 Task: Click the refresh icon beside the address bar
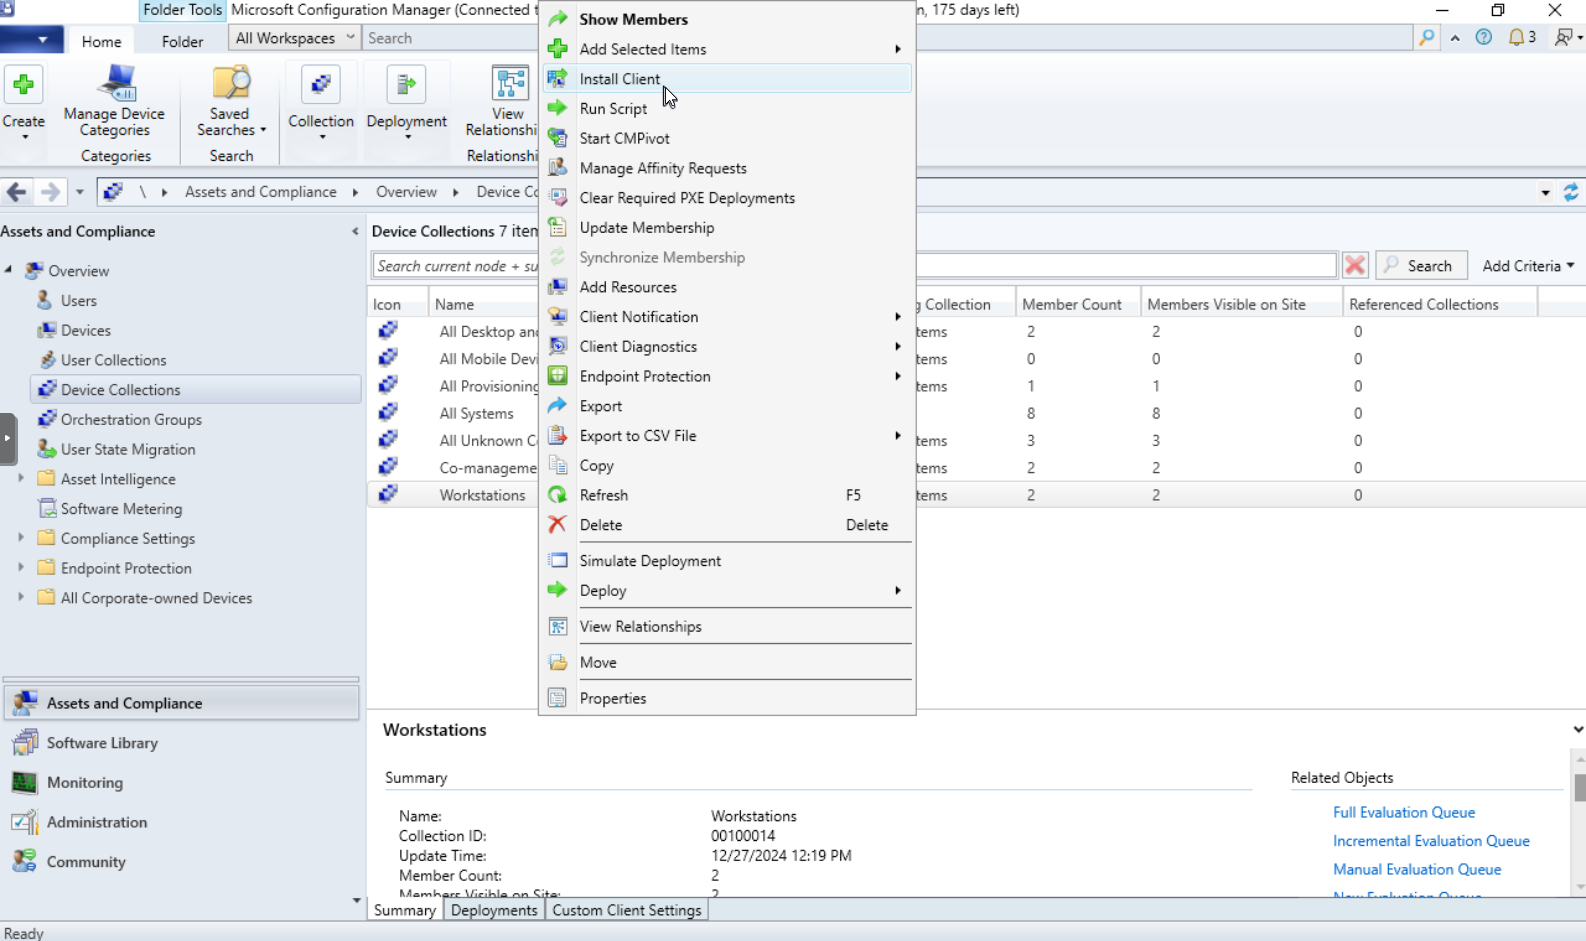pos(1570,192)
